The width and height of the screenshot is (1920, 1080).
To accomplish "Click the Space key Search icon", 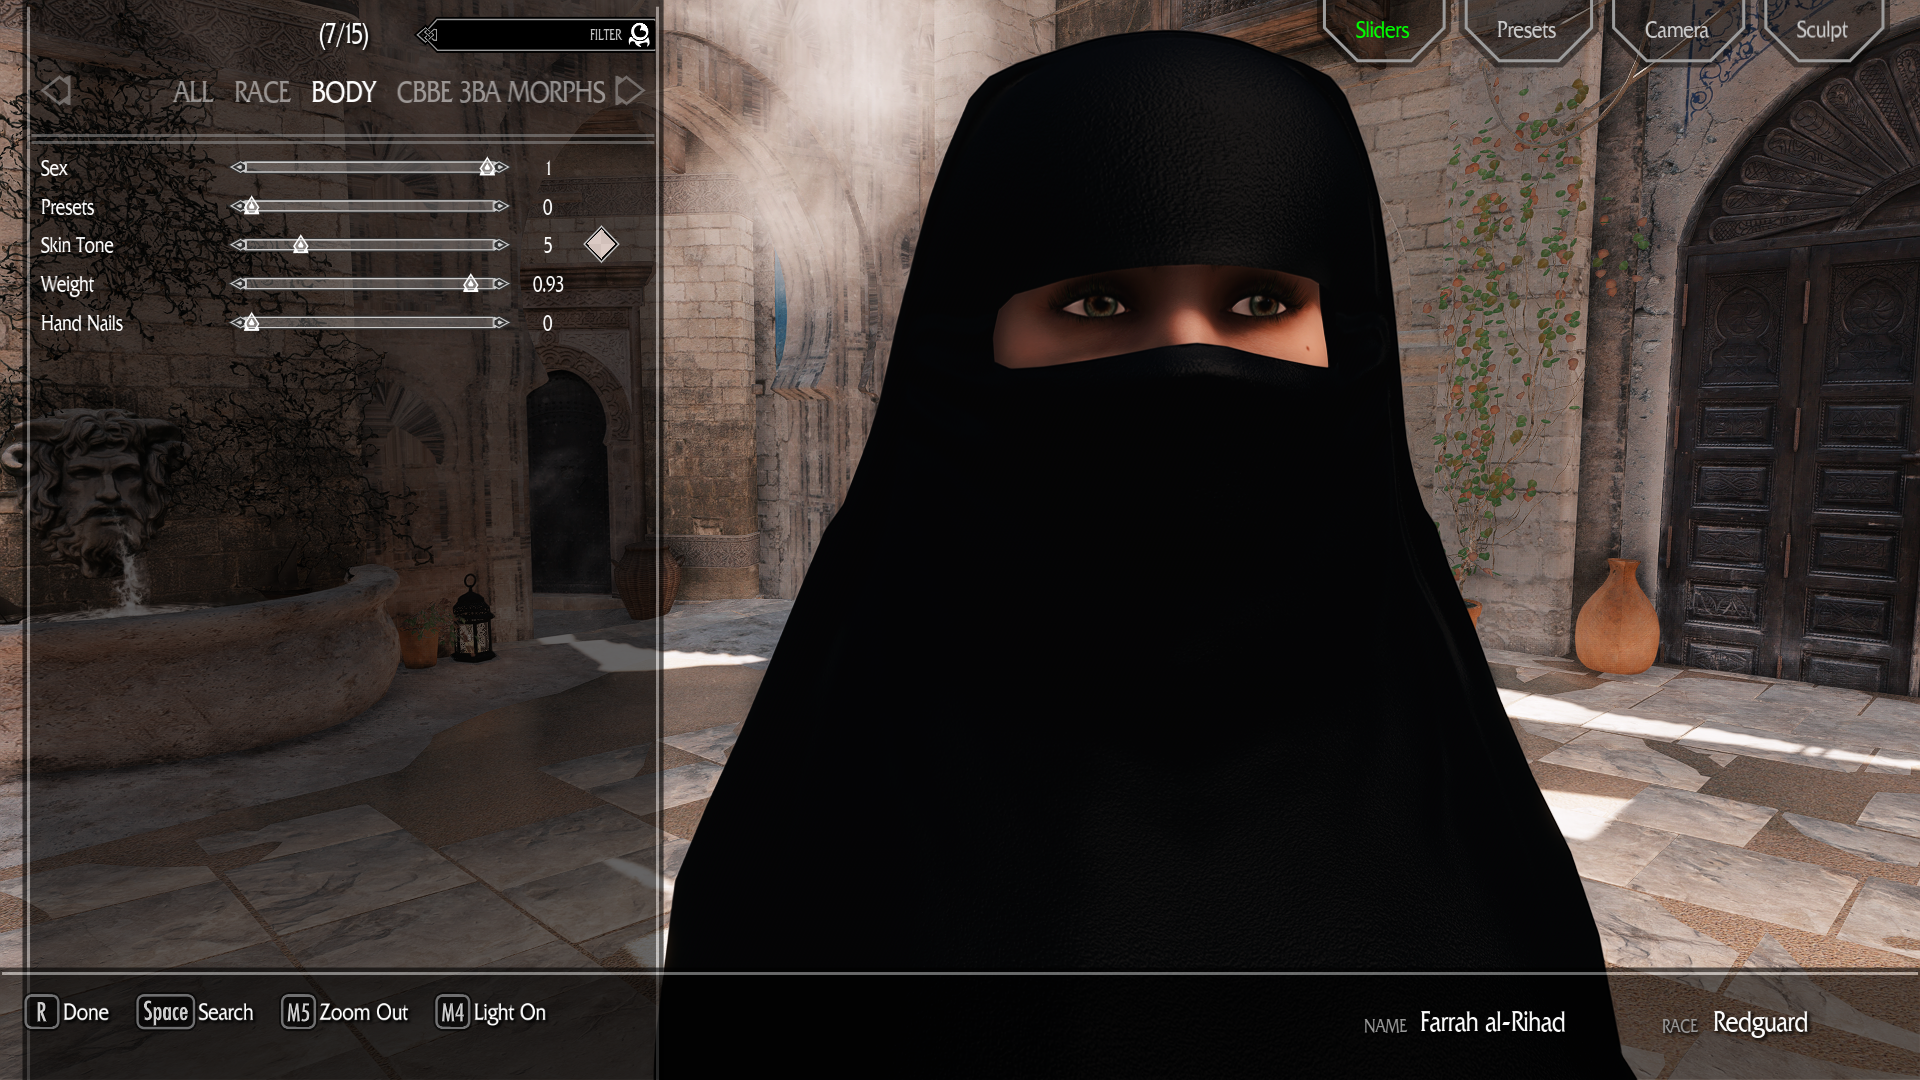I will point(165,1012).
